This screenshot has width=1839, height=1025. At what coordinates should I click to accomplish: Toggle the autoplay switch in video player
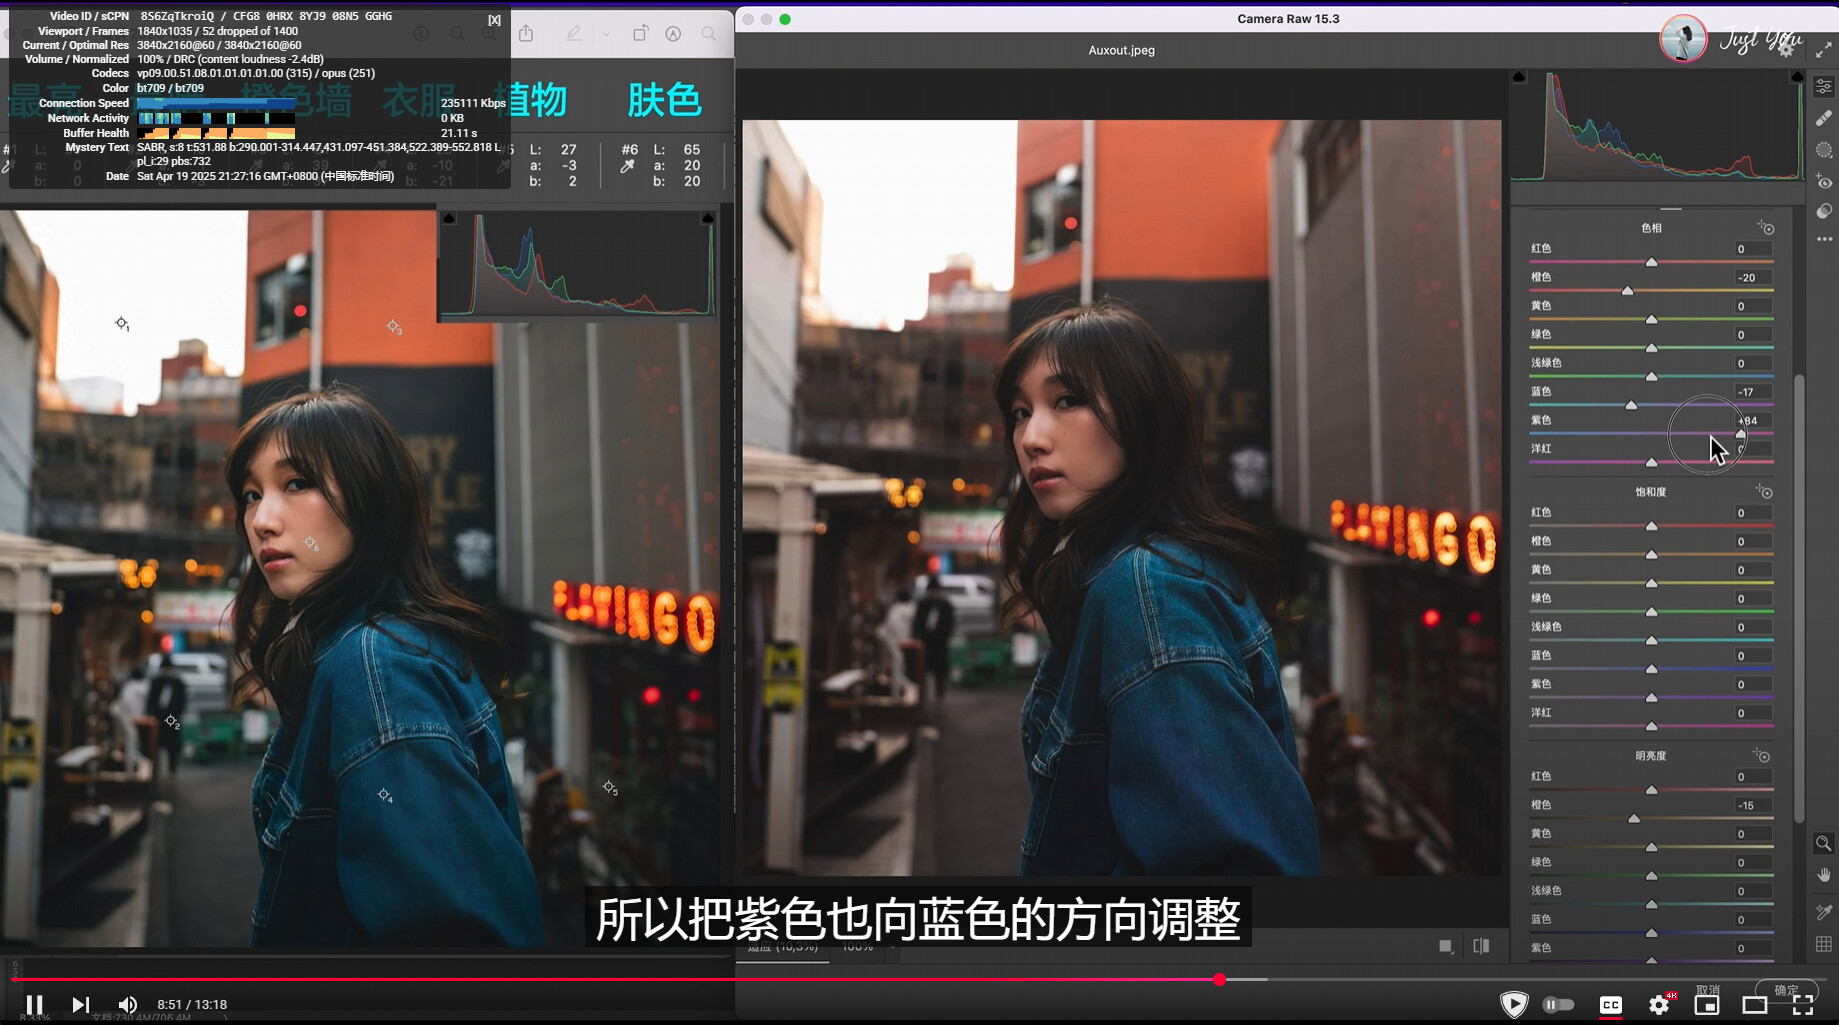[x=1558, y=1004]
